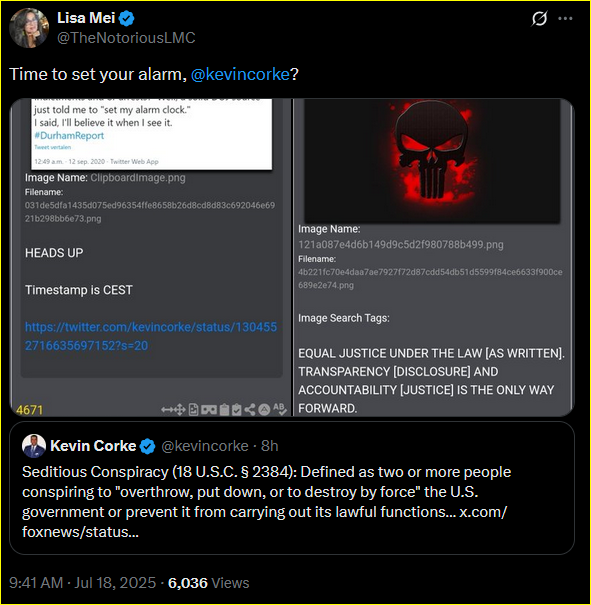Click the horizontal resize arrows icon

pyautogui.click(x=167, y=409)
